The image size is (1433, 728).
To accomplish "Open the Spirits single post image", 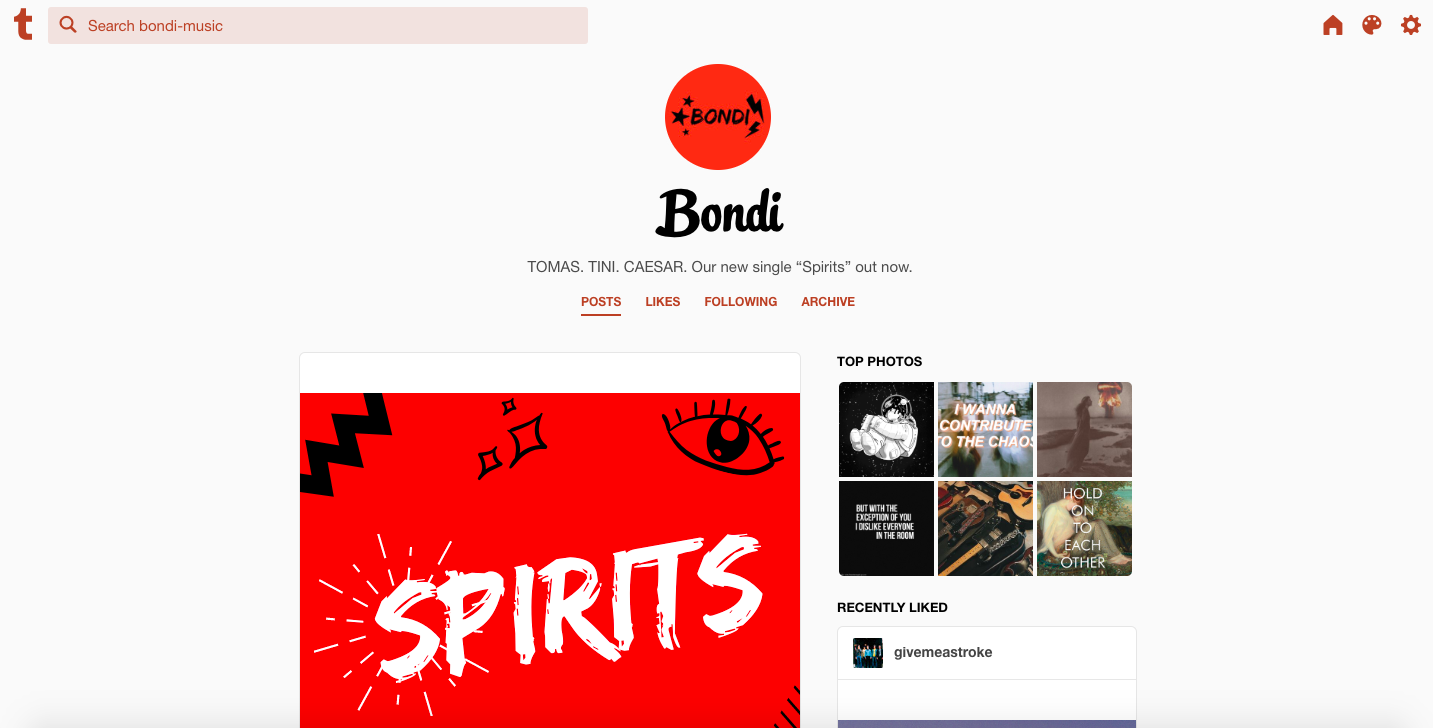I will coord(550,560).
